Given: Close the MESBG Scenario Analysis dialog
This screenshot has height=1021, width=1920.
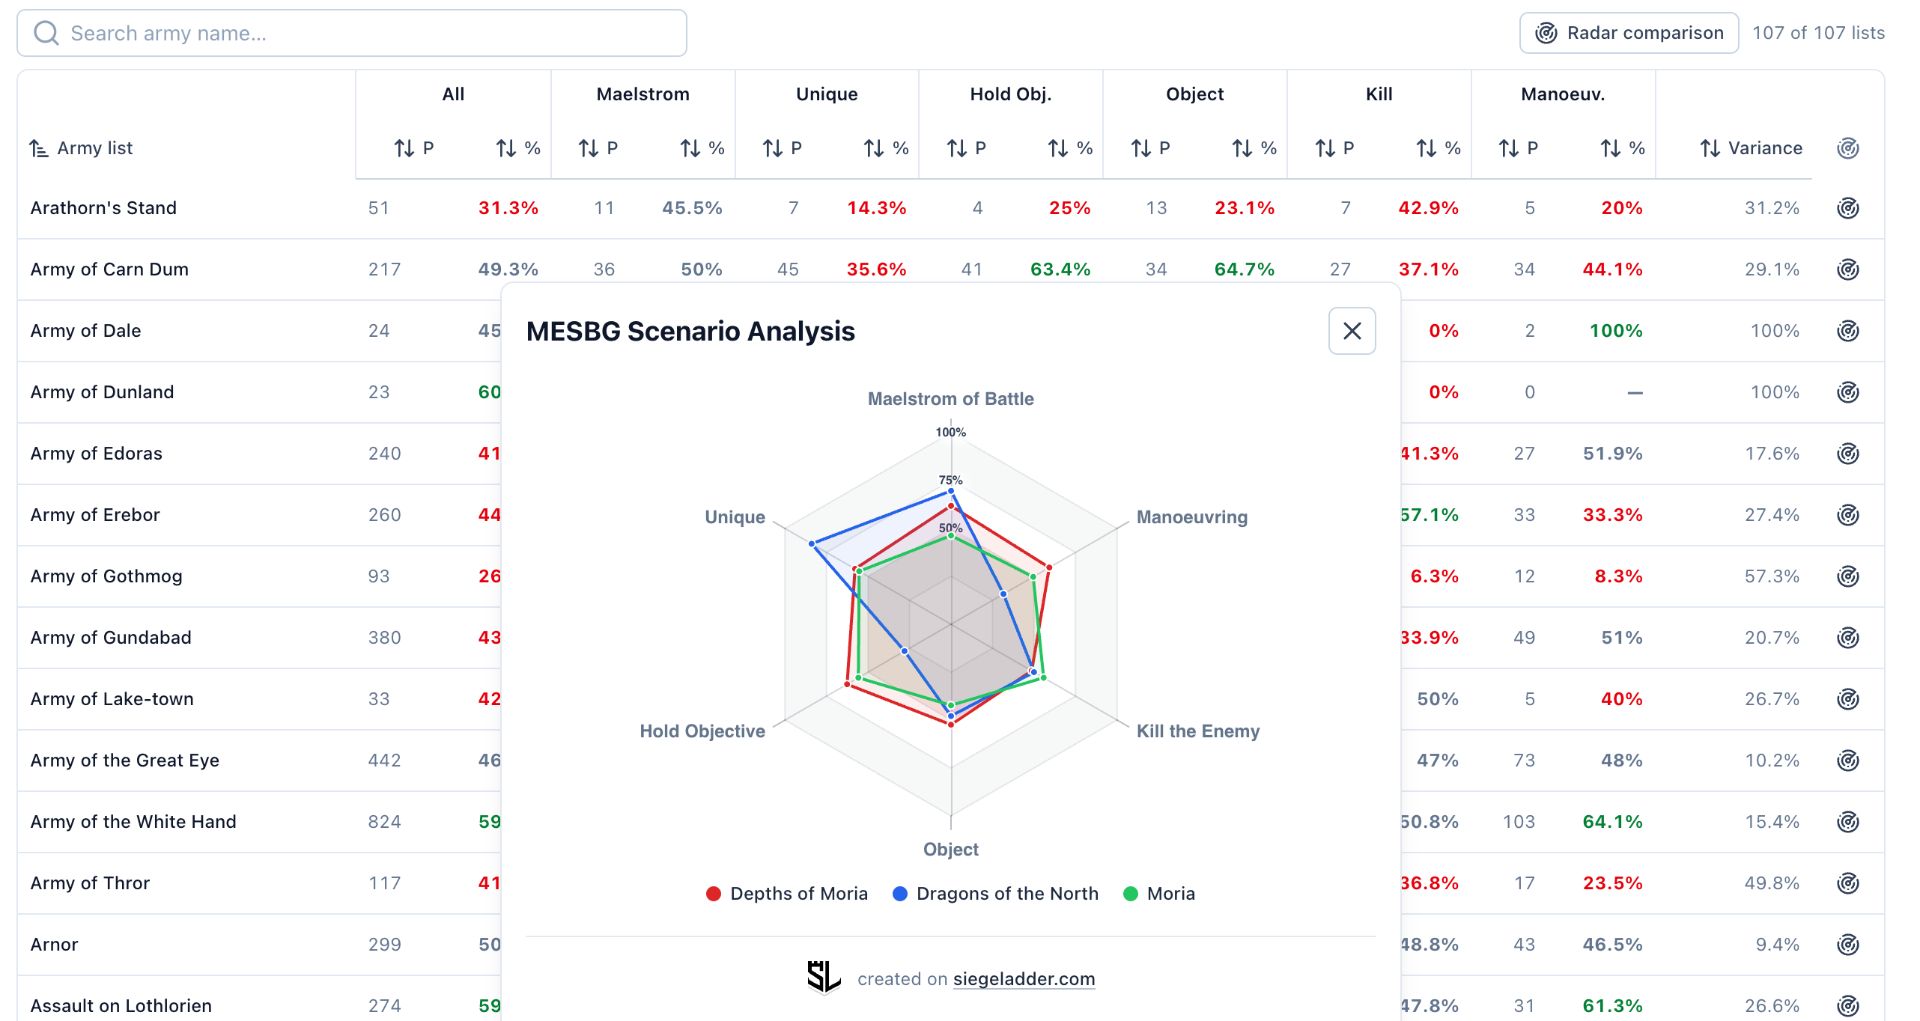Looking at the screenshot, I should pos(1352,331).
